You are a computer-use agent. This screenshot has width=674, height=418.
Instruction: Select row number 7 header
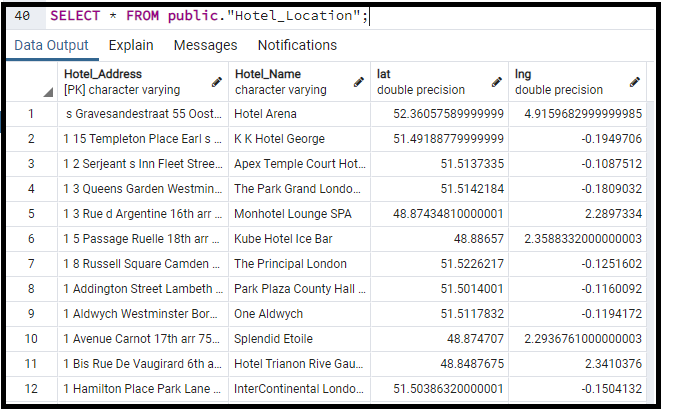[x=31, y=264]
